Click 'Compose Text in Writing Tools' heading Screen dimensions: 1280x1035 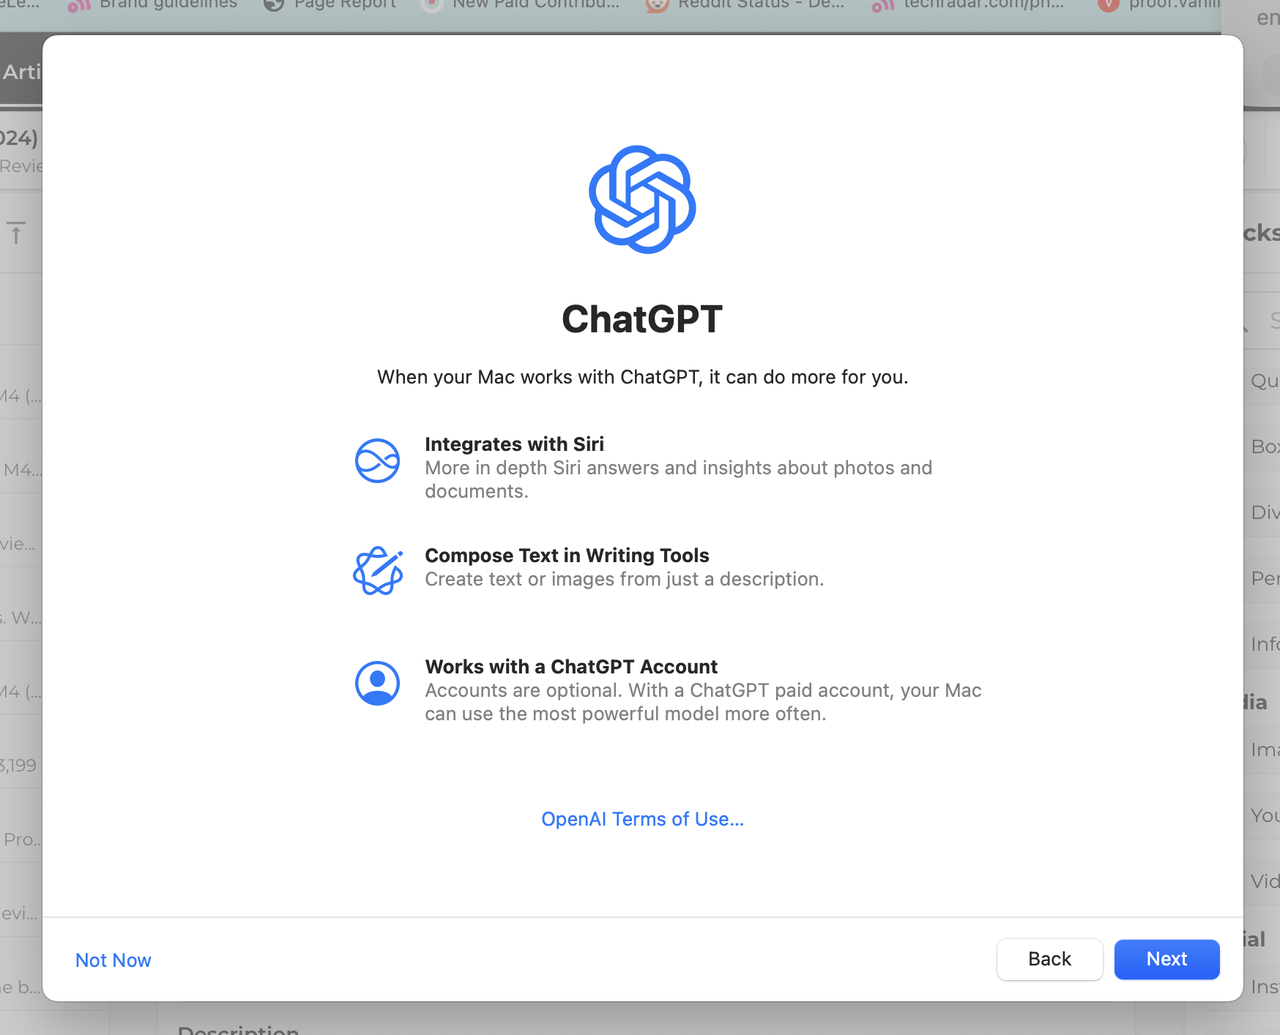pos(567,555)
